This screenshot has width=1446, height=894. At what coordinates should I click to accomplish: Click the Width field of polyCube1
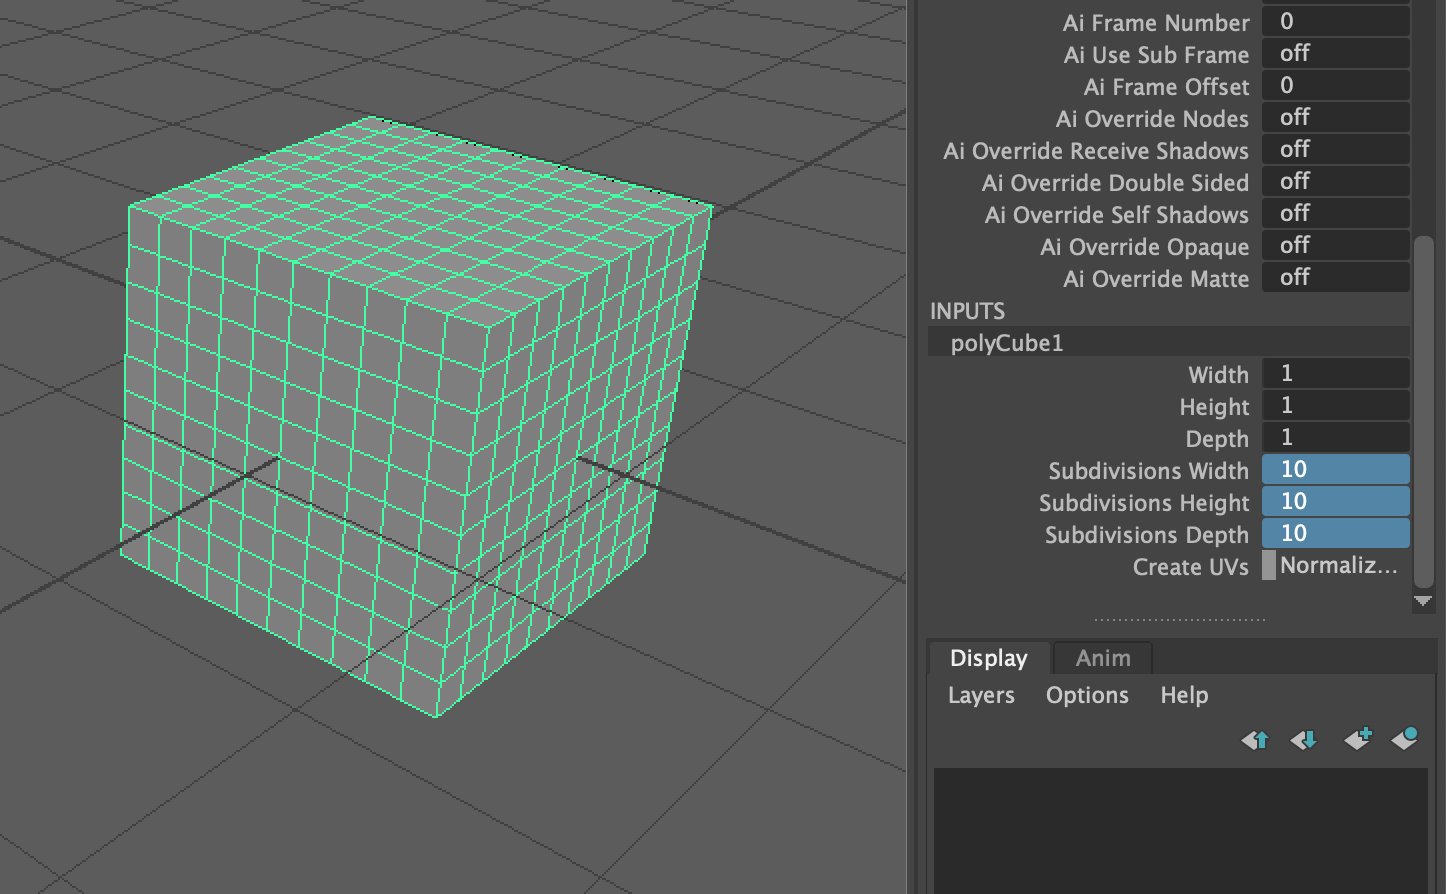click(x=1335, y=373)
